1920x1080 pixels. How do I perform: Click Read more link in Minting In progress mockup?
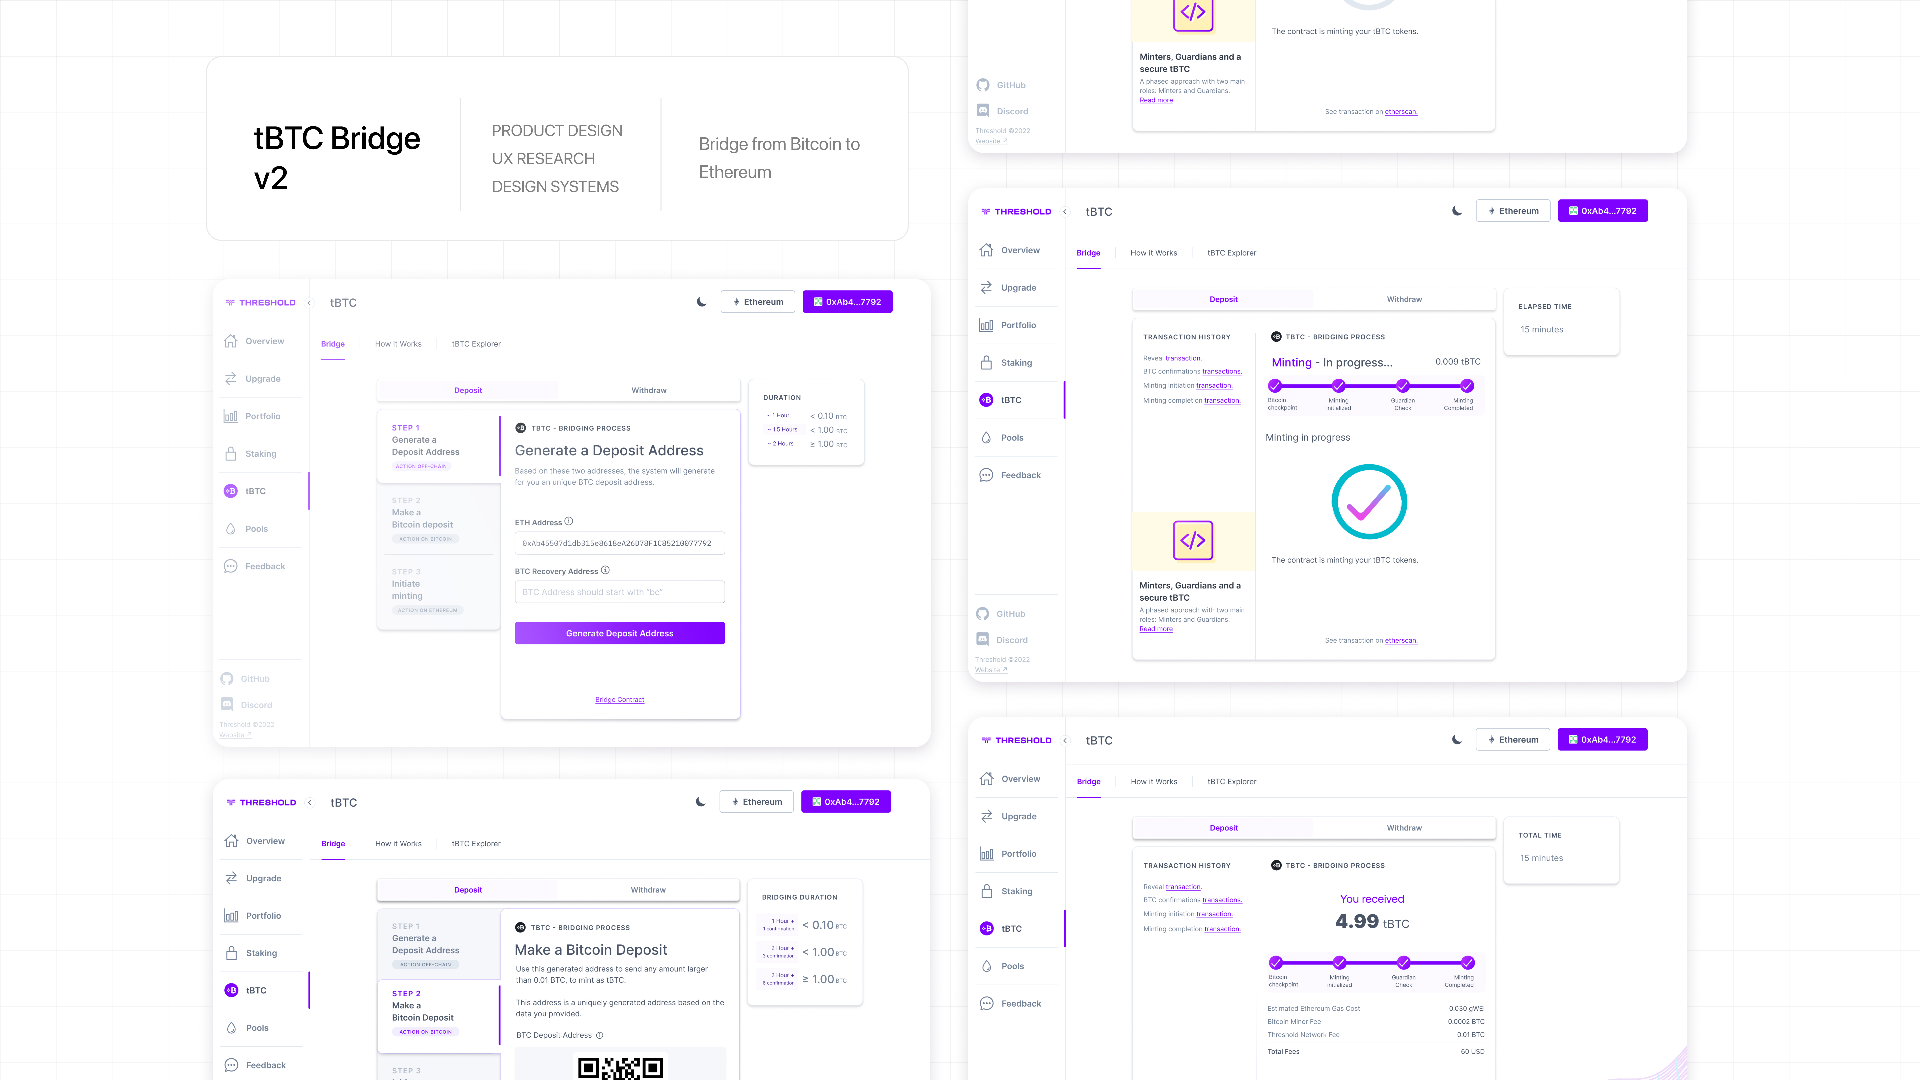(x=1156, y=629)
